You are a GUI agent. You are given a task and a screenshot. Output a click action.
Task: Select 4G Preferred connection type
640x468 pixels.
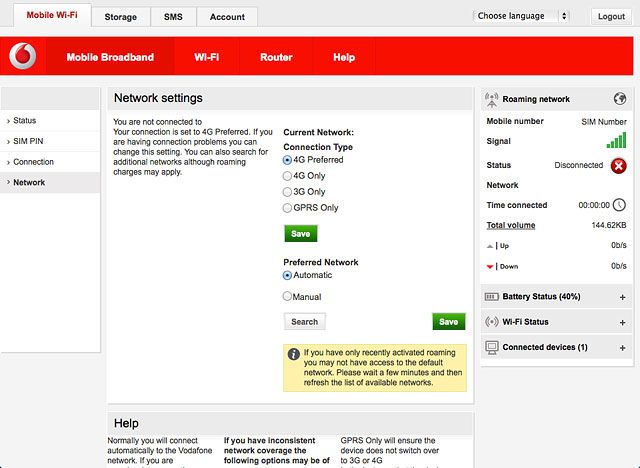point(287,160)
